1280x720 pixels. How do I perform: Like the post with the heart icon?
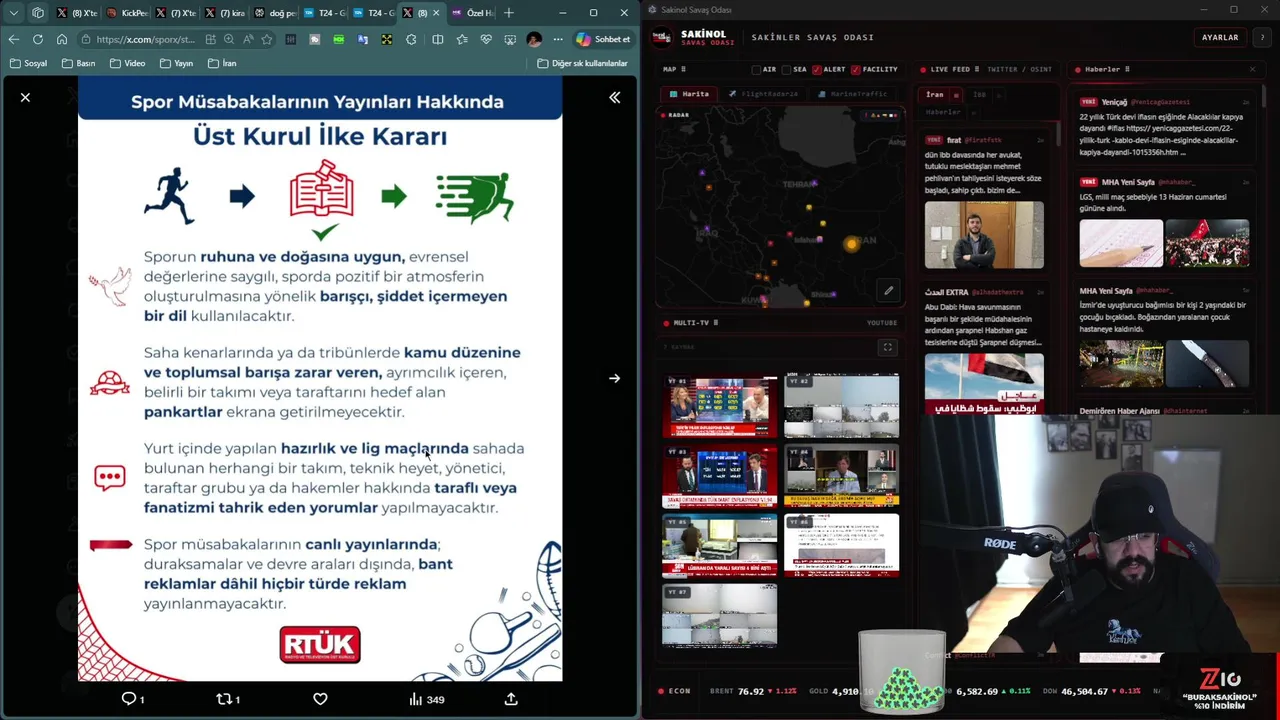point(320,699)
